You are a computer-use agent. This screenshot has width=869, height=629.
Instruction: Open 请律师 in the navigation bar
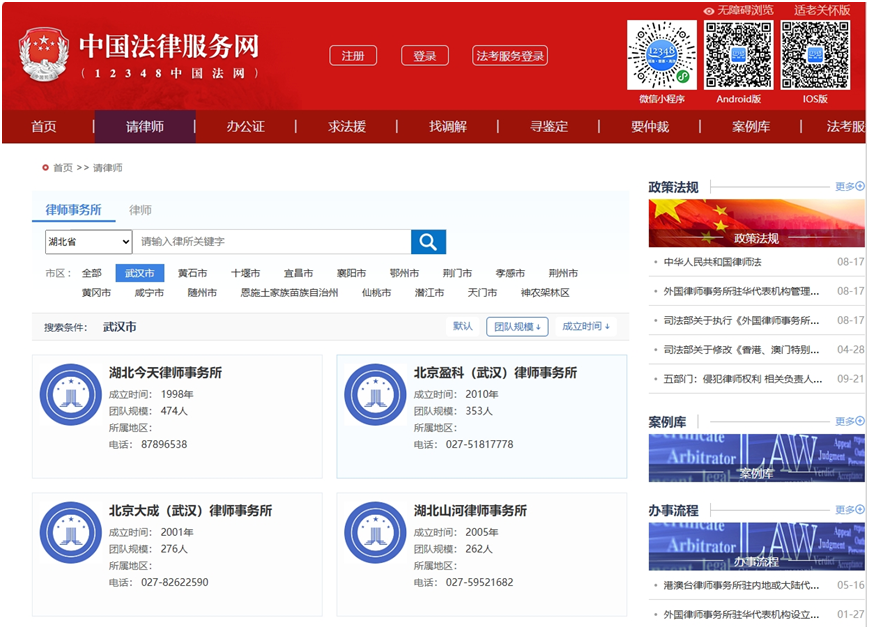coord(145,126)
